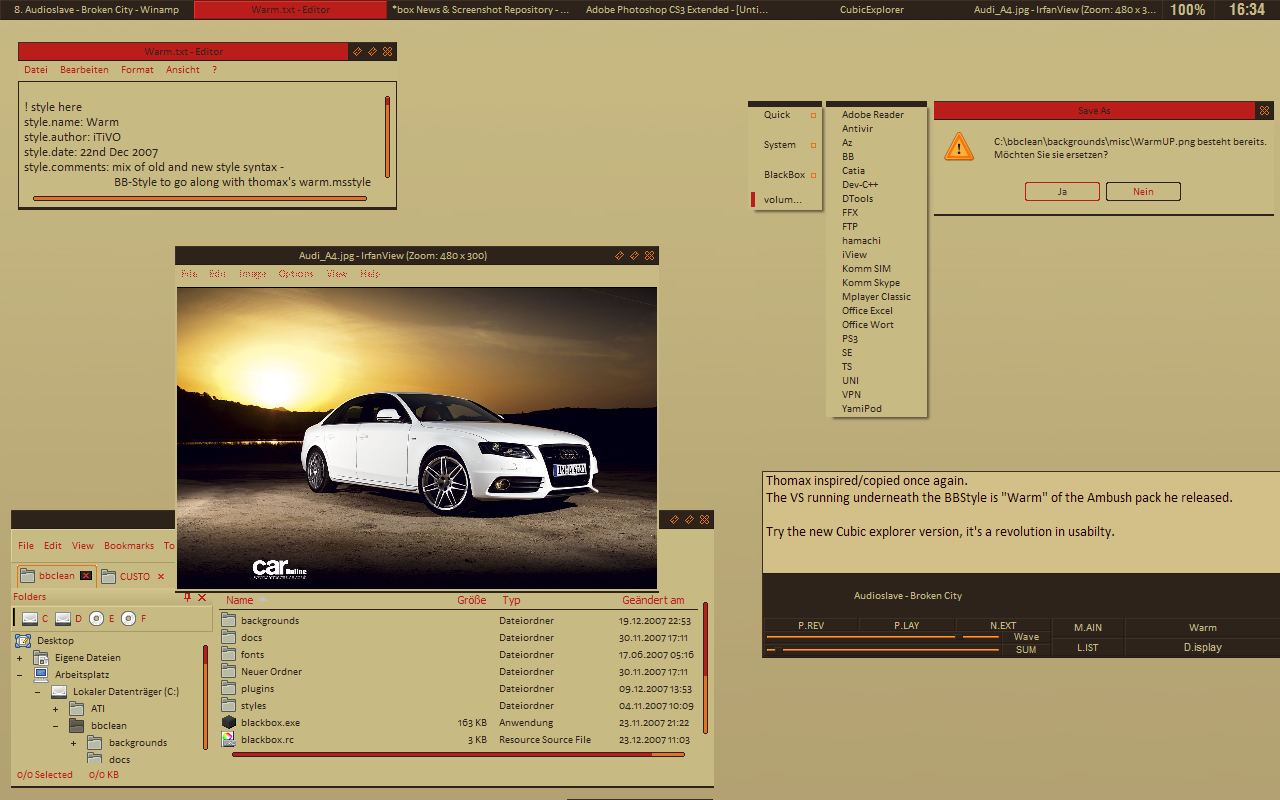Click the D.isplay button in player
1280x800 pixels.
point(1203,648)
